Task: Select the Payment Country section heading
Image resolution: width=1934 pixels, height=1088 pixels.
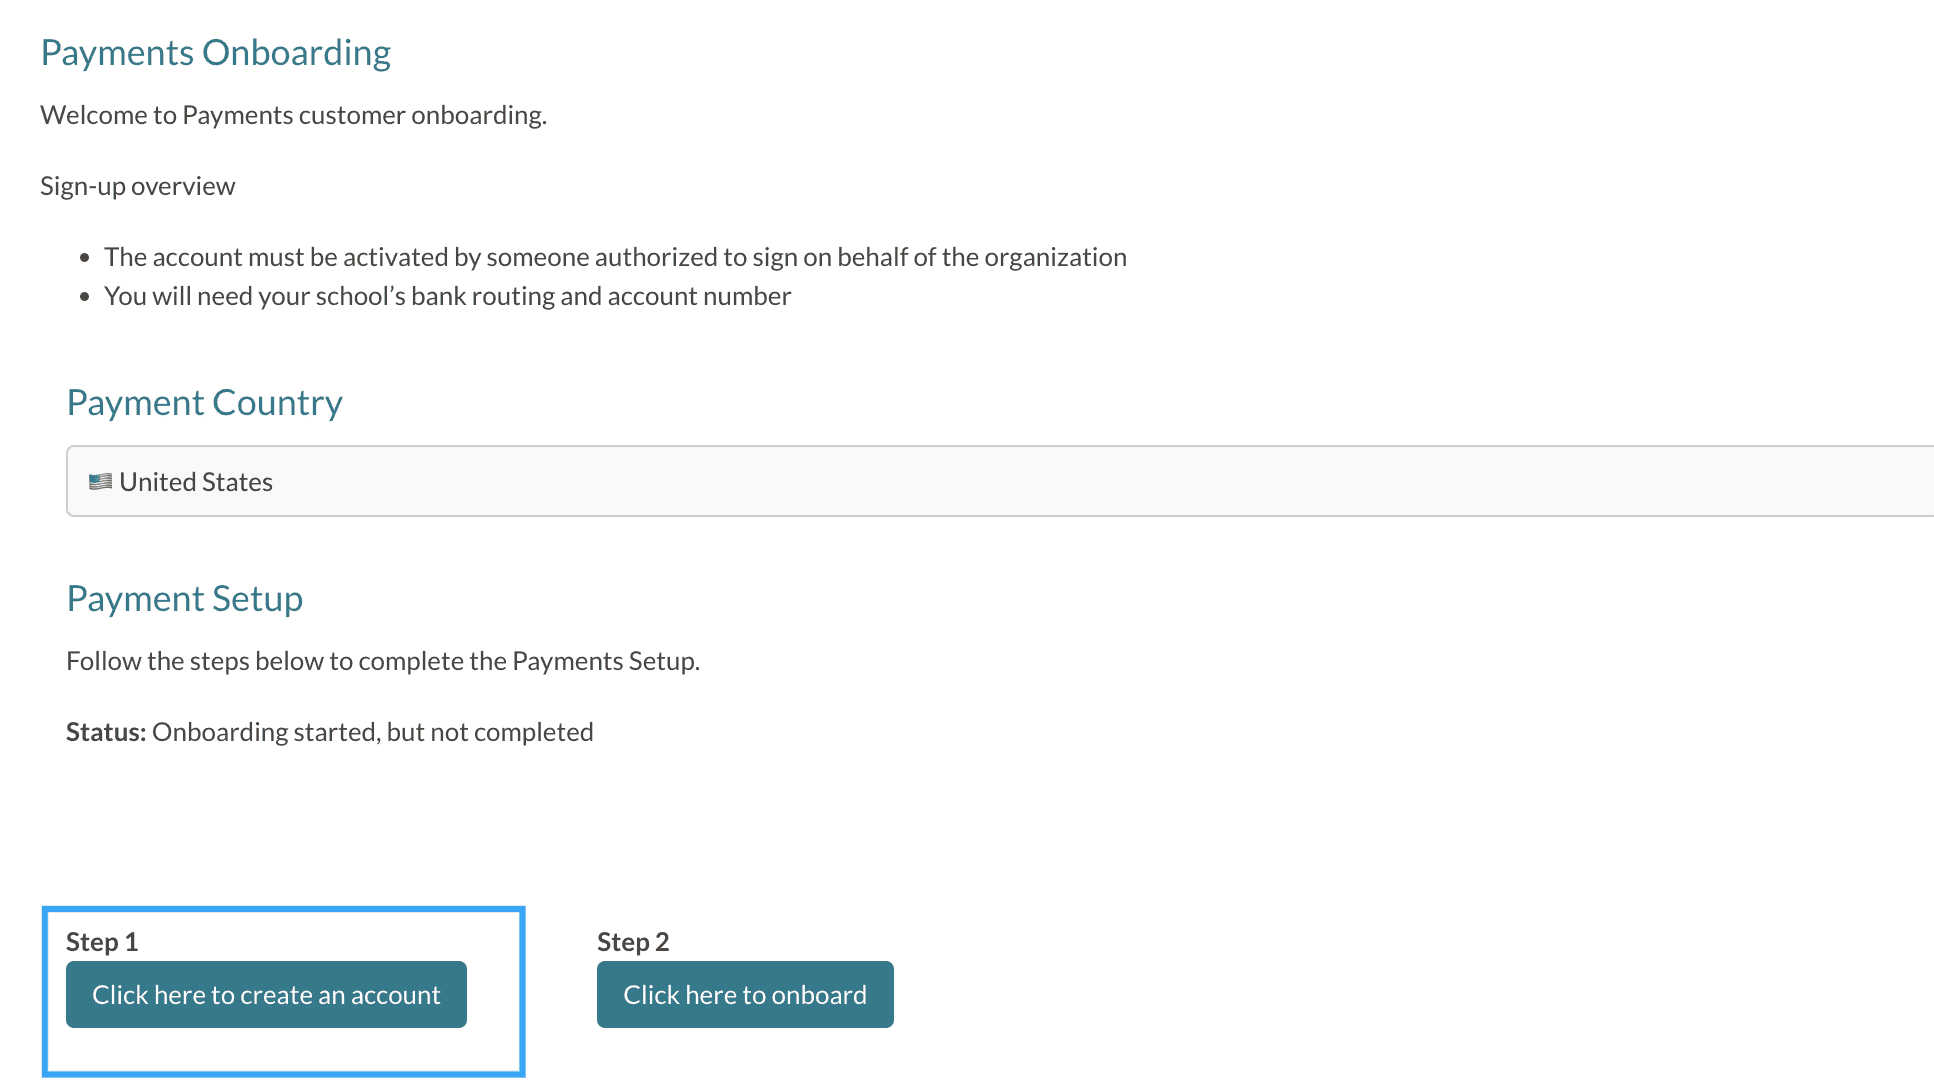Action: pyautogui.click(x=204, y=403)
